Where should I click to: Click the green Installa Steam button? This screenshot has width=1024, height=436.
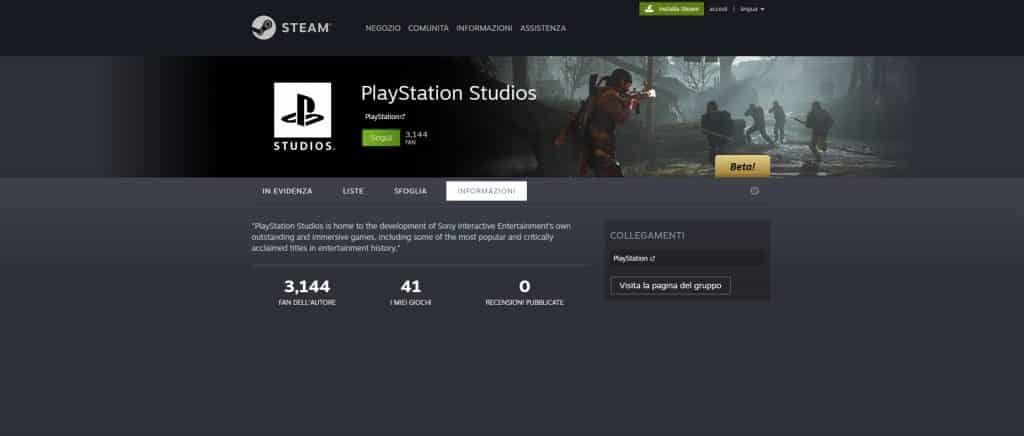(671, 9)
